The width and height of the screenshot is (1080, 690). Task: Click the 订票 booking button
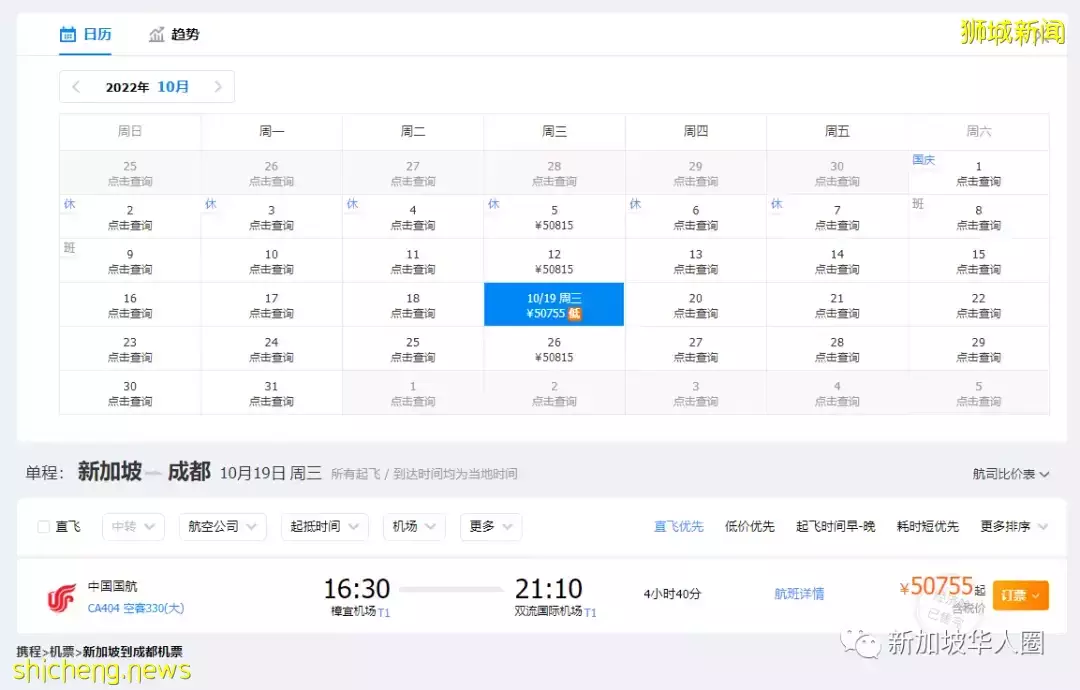pos(1020,594)
